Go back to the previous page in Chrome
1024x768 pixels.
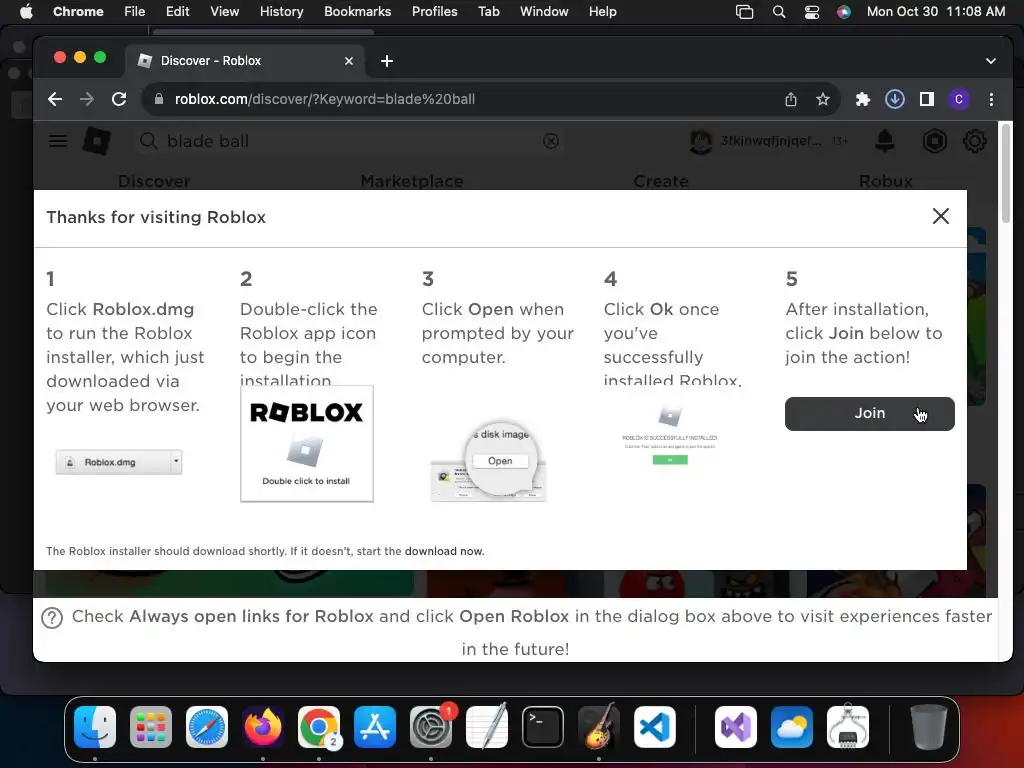[55, 99]
